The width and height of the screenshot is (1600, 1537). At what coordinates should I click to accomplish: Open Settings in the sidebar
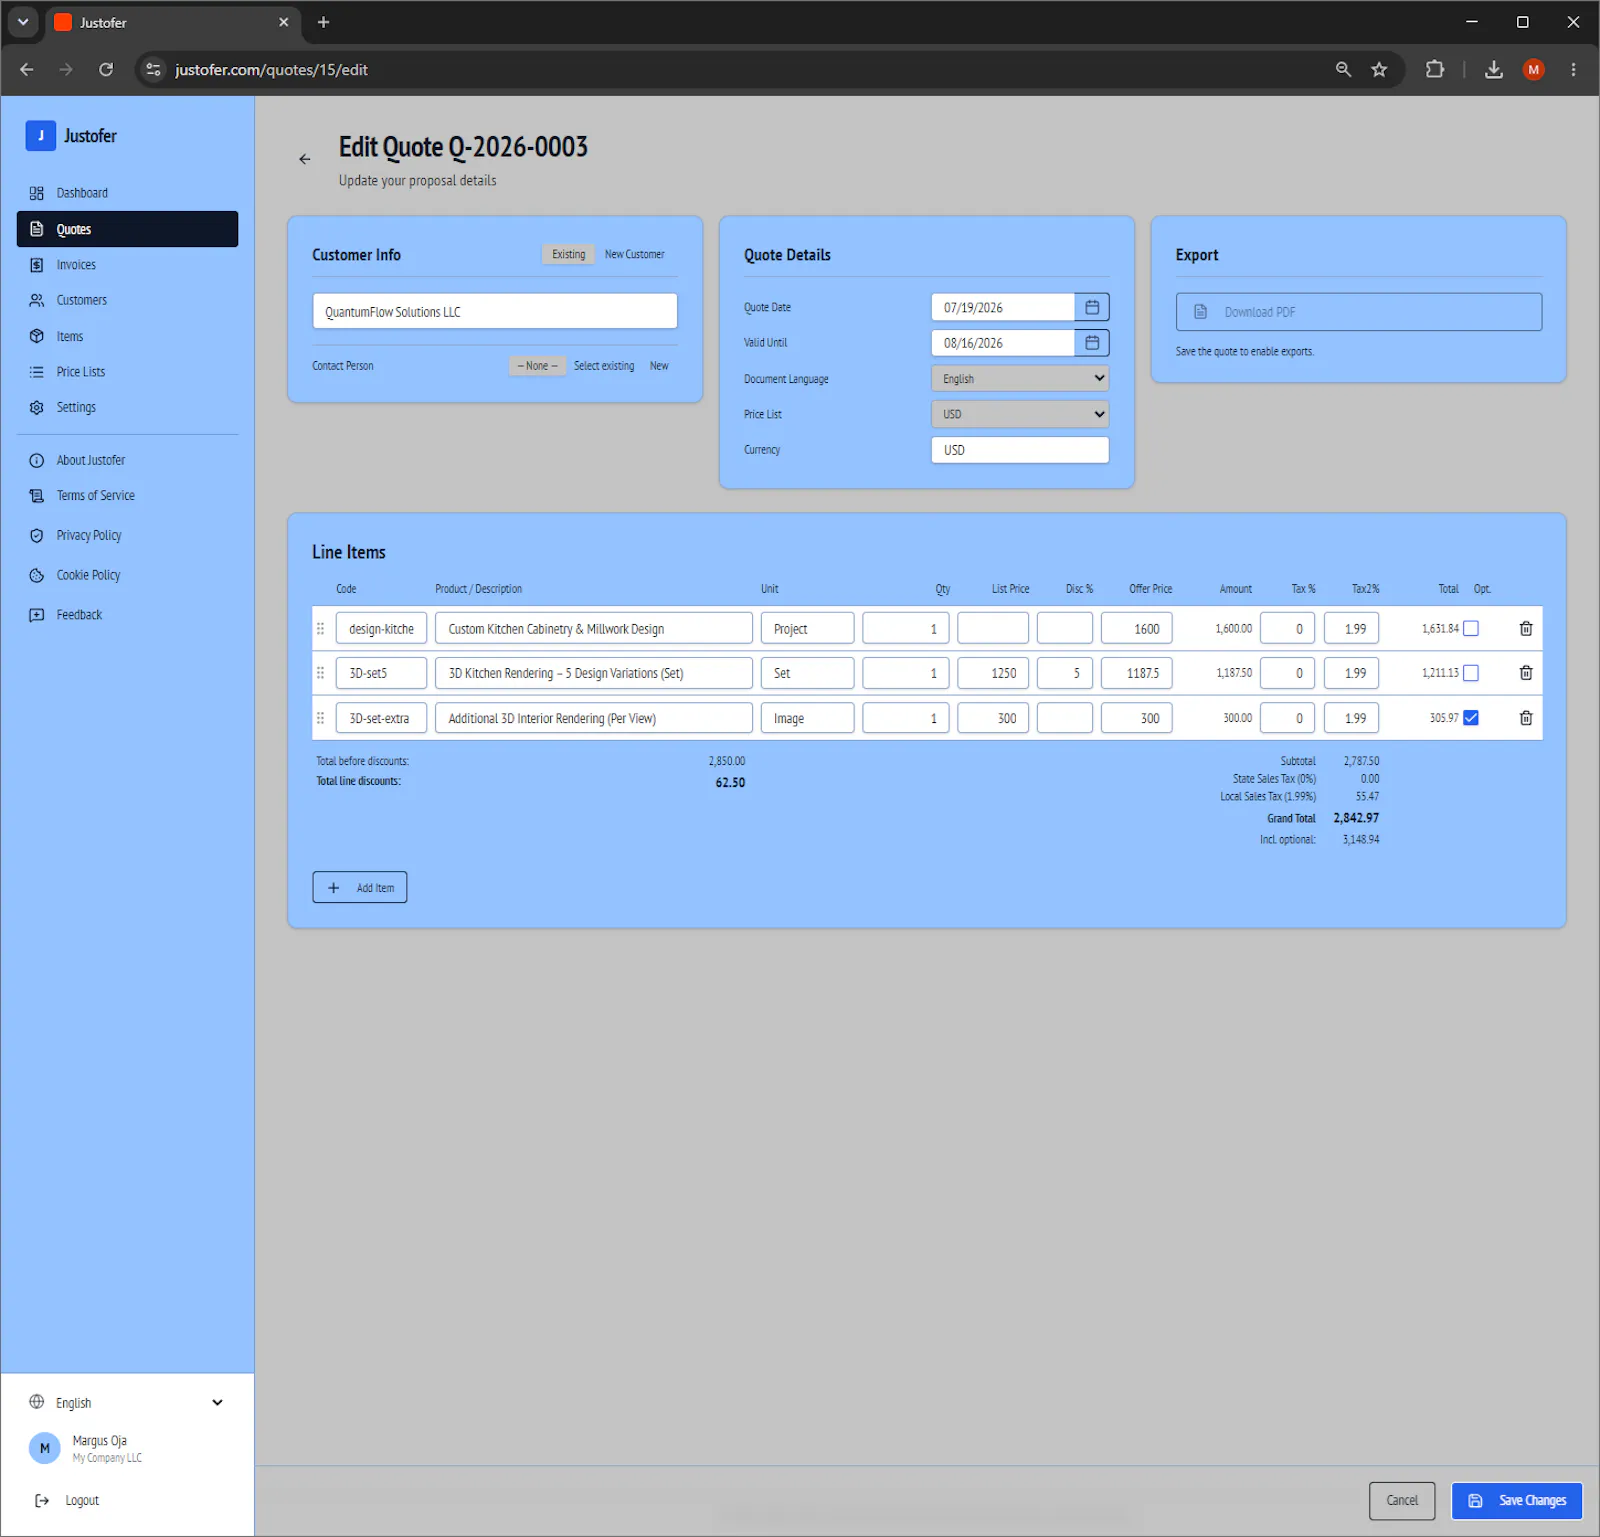127,407
